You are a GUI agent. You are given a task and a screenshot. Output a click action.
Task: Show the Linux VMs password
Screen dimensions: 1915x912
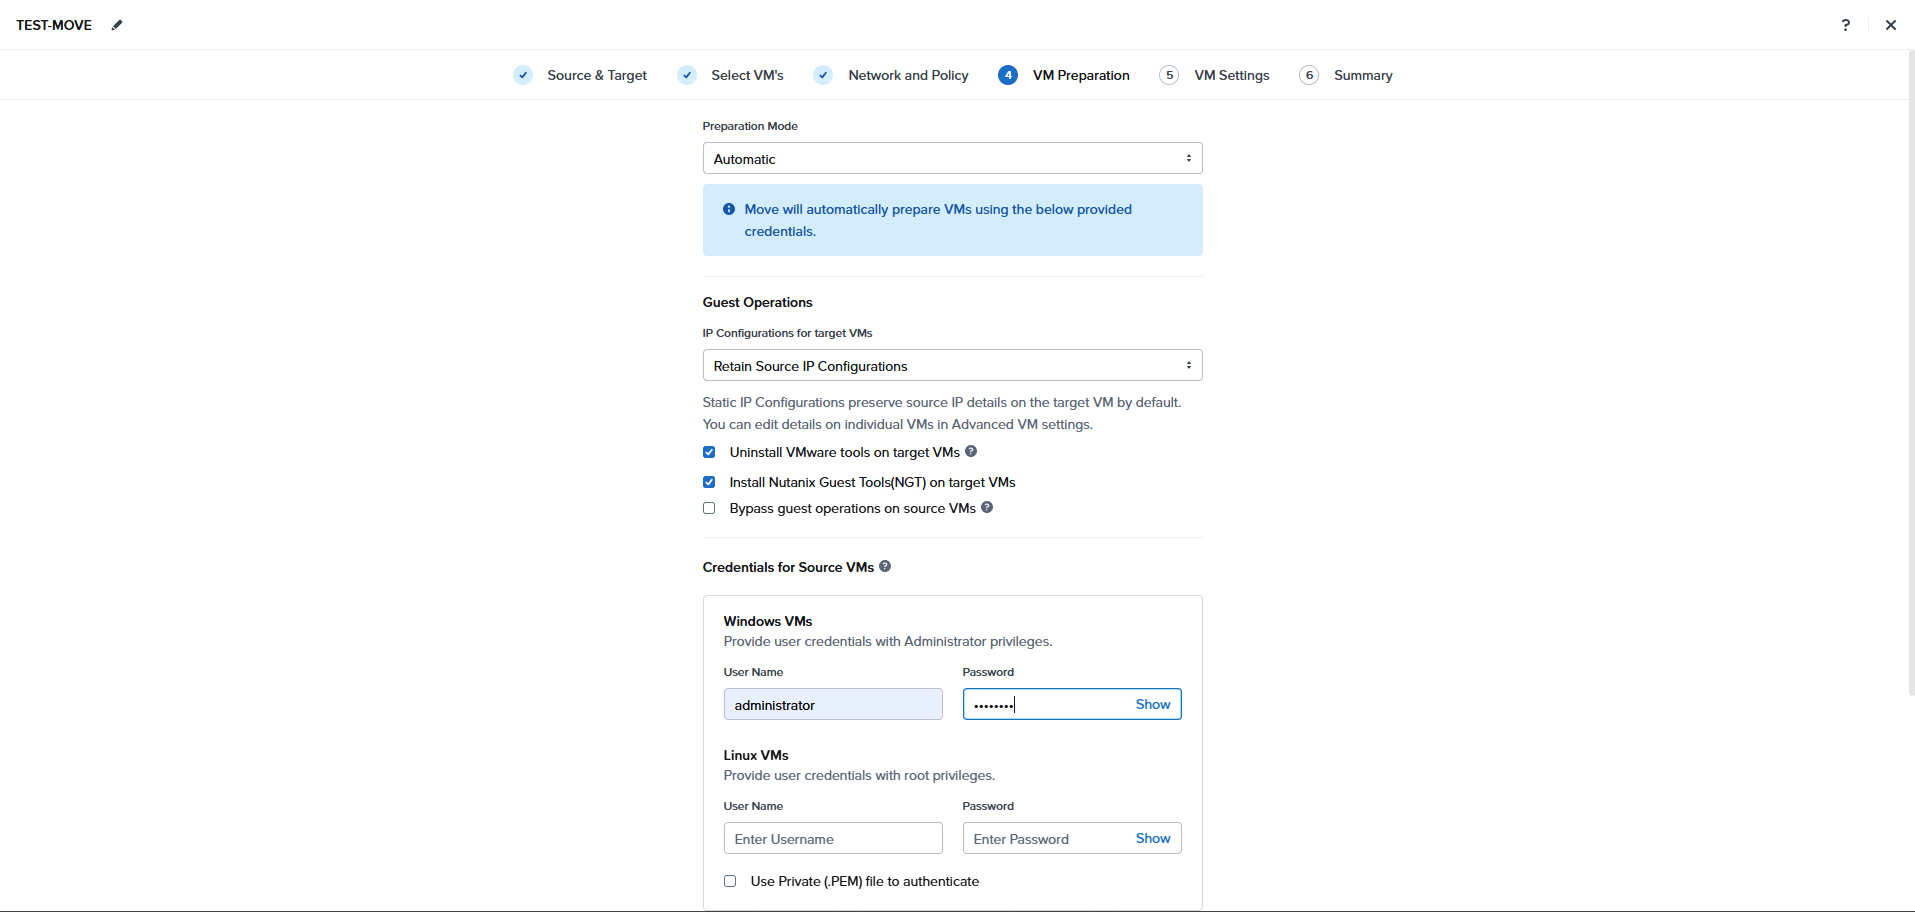pos(1153,838)
